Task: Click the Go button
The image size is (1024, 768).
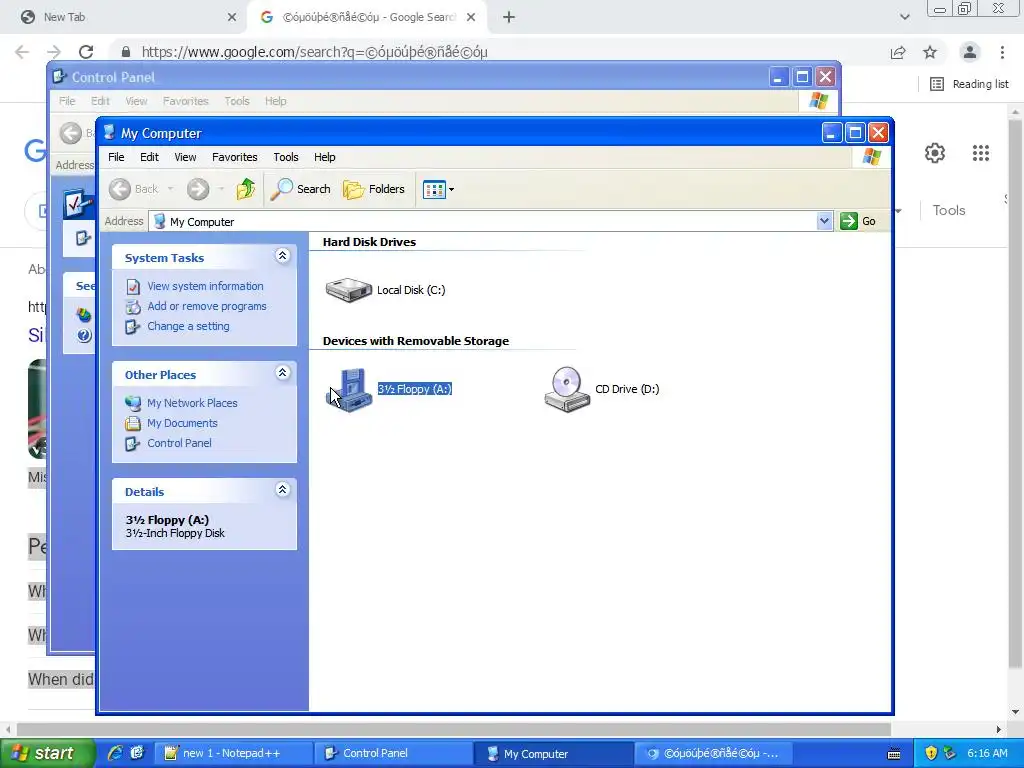Action: [x=858, y=221]
